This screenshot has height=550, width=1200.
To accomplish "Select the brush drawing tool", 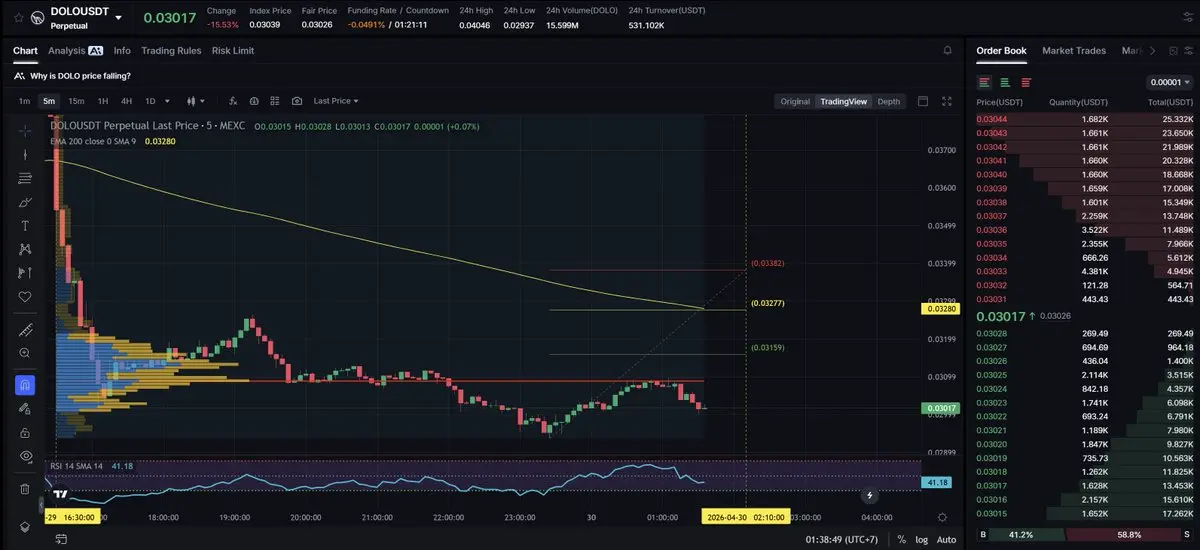I will click(25, 202).
